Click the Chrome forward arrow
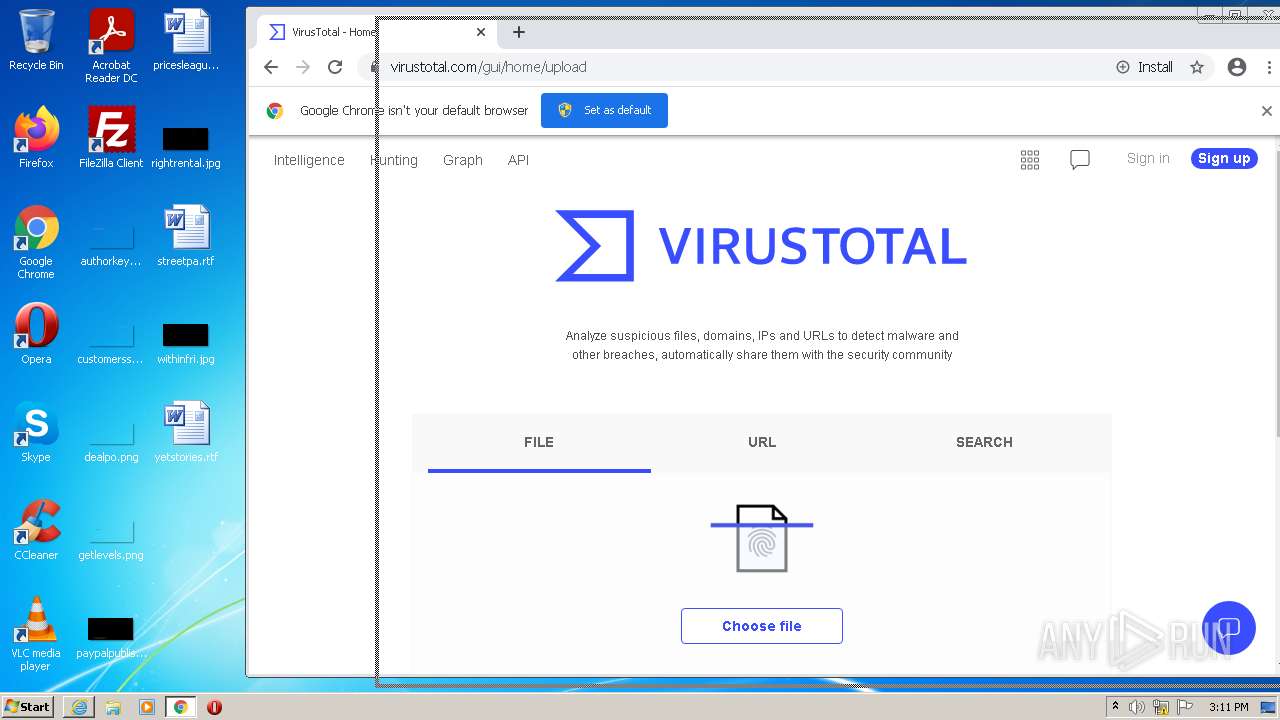1280x720 pixels. coord(303,67)
